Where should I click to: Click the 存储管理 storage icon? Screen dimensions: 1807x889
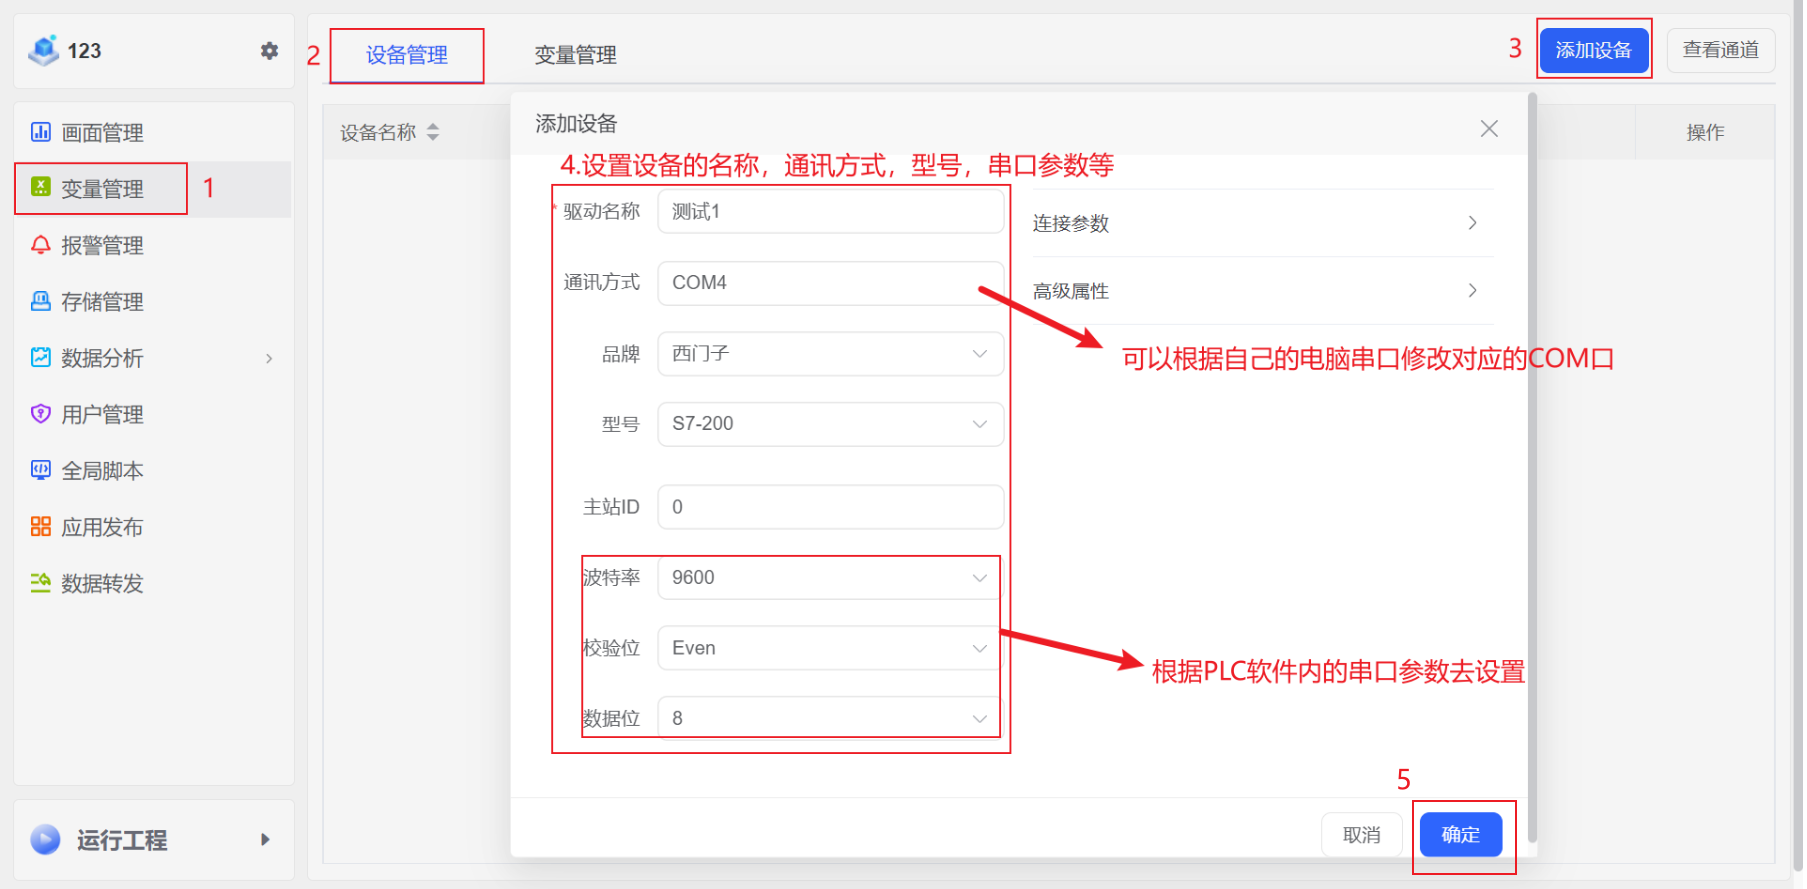tap(41, 301)
